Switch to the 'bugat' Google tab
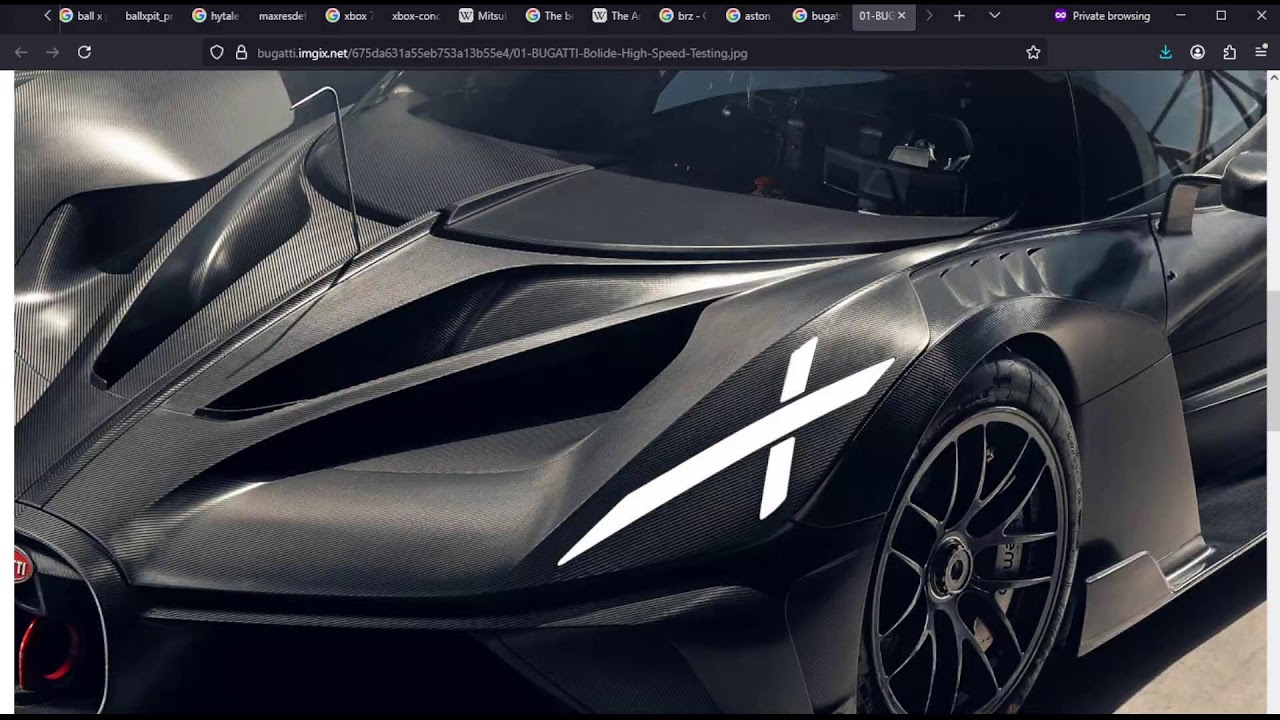The image size is (1280, 720). 816,16
